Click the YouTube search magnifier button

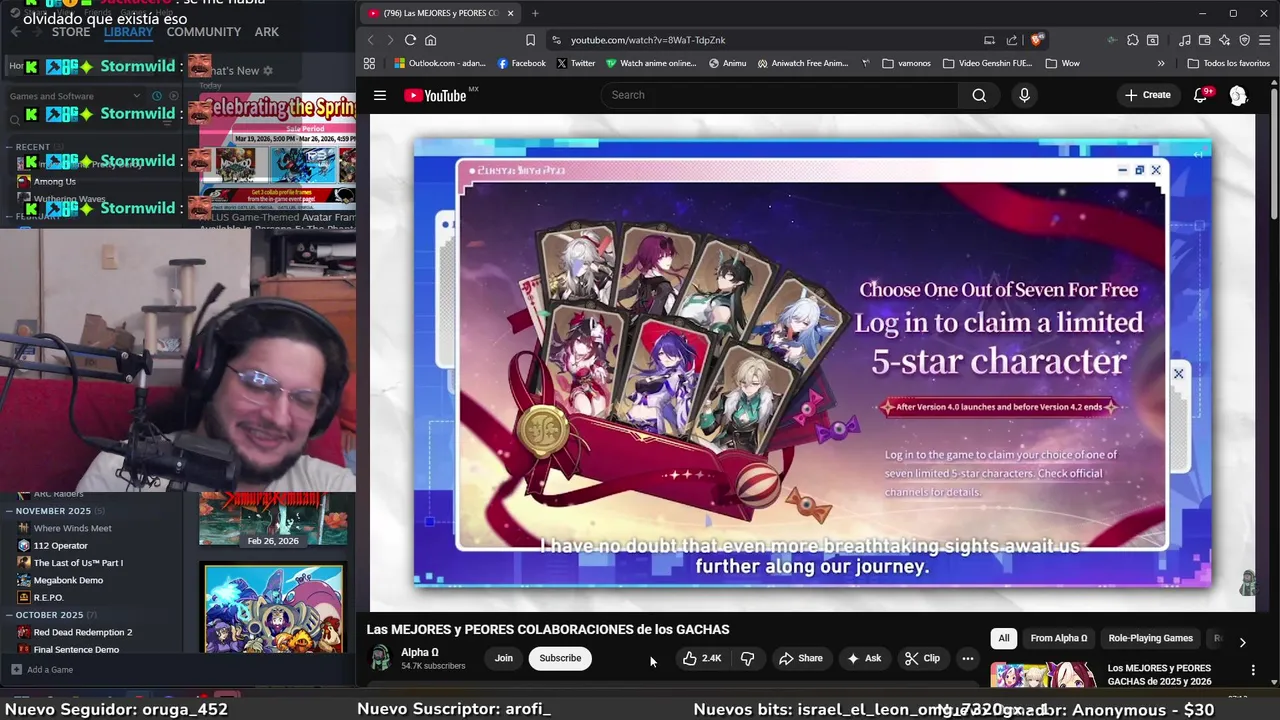pos(979,95)
